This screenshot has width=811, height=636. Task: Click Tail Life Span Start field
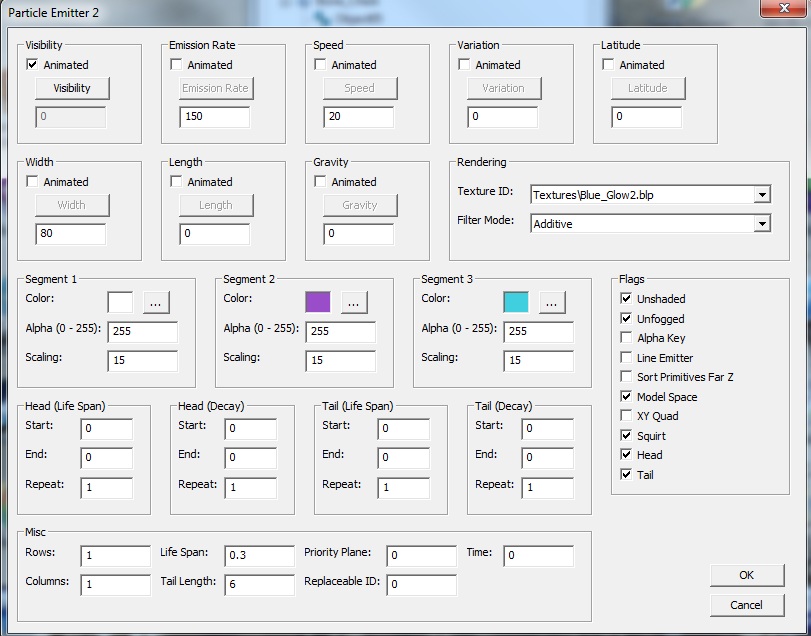(404, 429)
